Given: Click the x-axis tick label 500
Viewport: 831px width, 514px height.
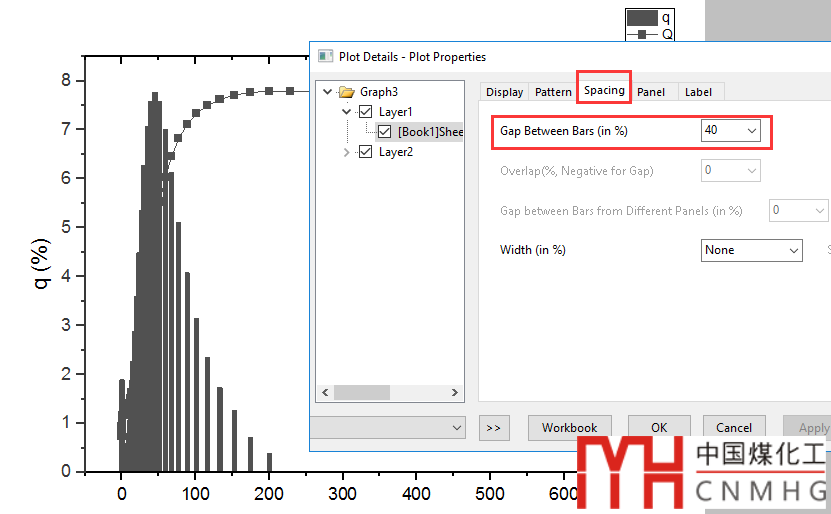Looking at the screenshot, I should pyautogui.click(x=490, y=494).
